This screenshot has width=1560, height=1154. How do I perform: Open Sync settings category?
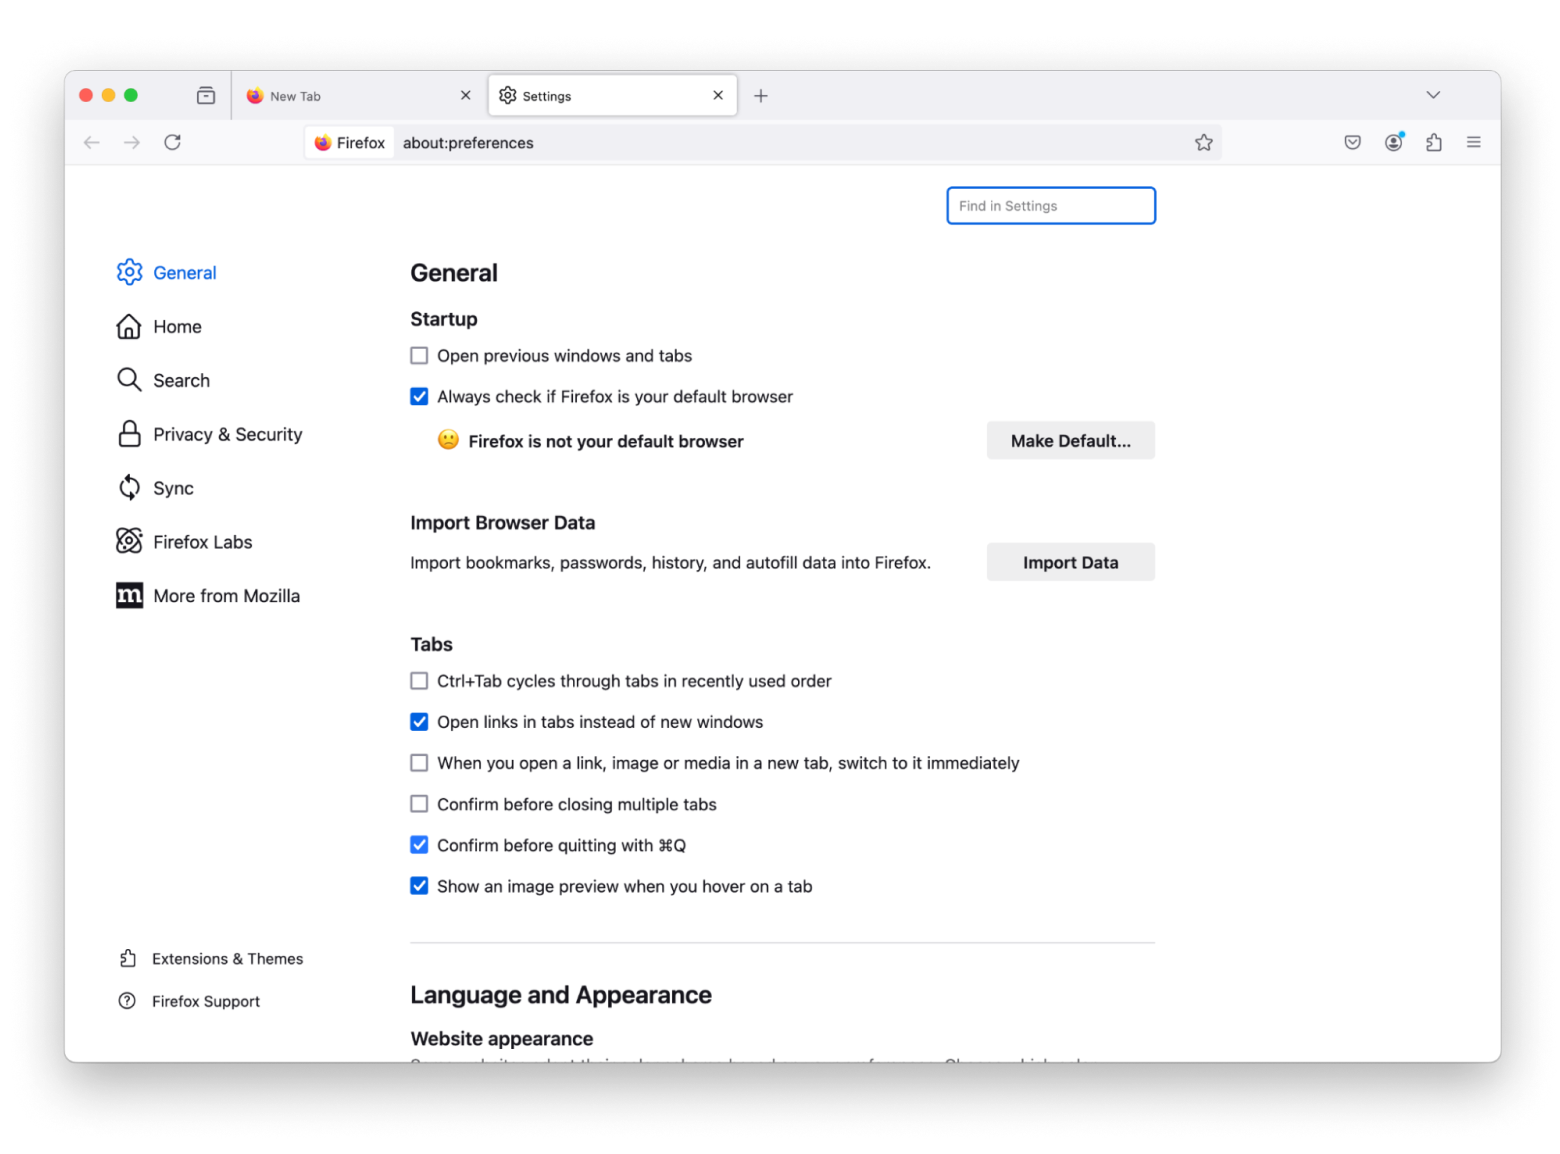click(x=156, y=489)
